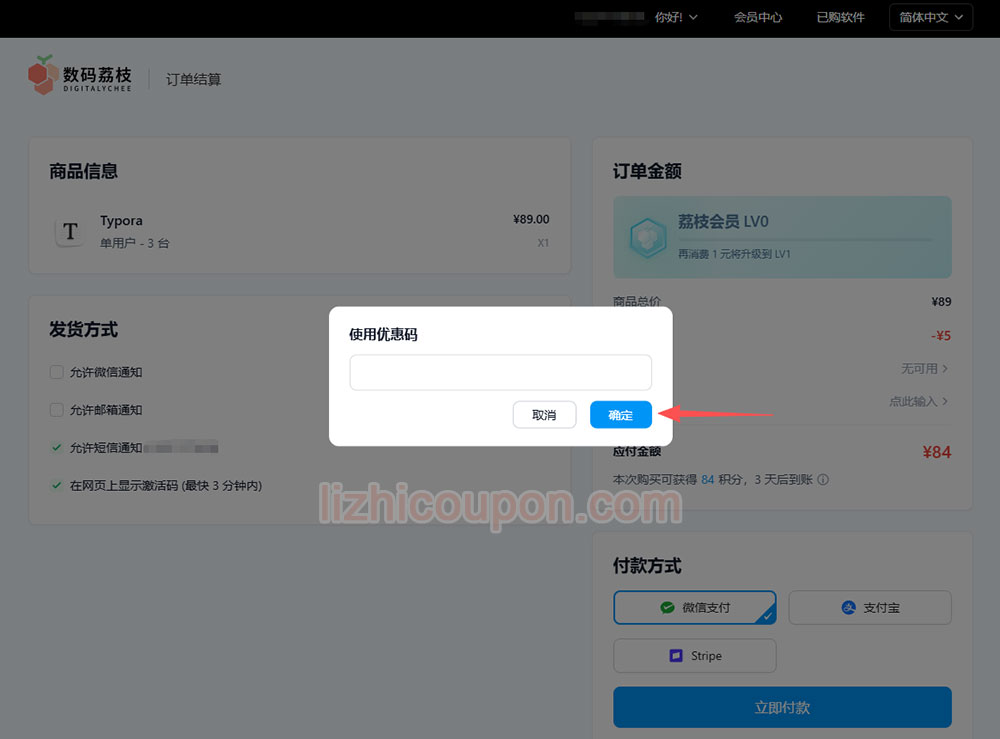Click the Typora product name
The width and height of the screenshot is (1000, 739).
click(x=121, y=221)
